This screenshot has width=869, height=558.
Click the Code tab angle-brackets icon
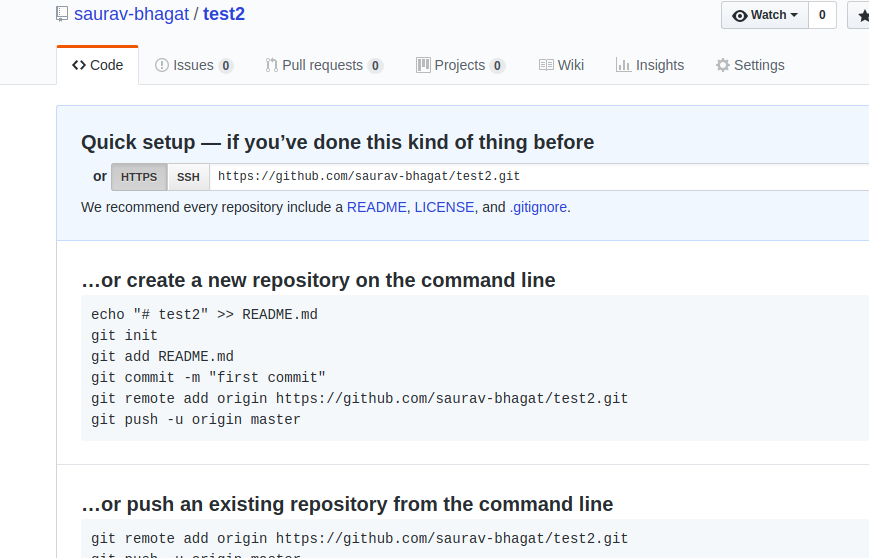pyautogui.click(x=79, y=65)
